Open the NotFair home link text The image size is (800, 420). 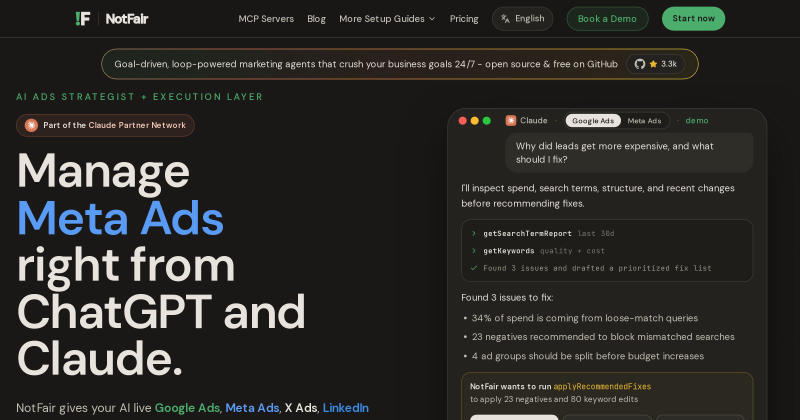127,19
